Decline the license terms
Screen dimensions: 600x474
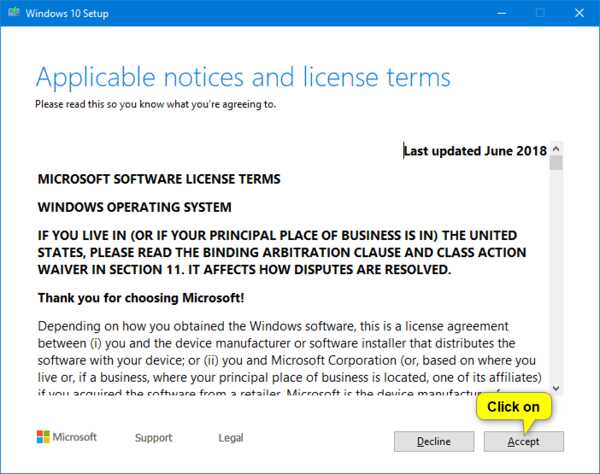tap(434, 441)
